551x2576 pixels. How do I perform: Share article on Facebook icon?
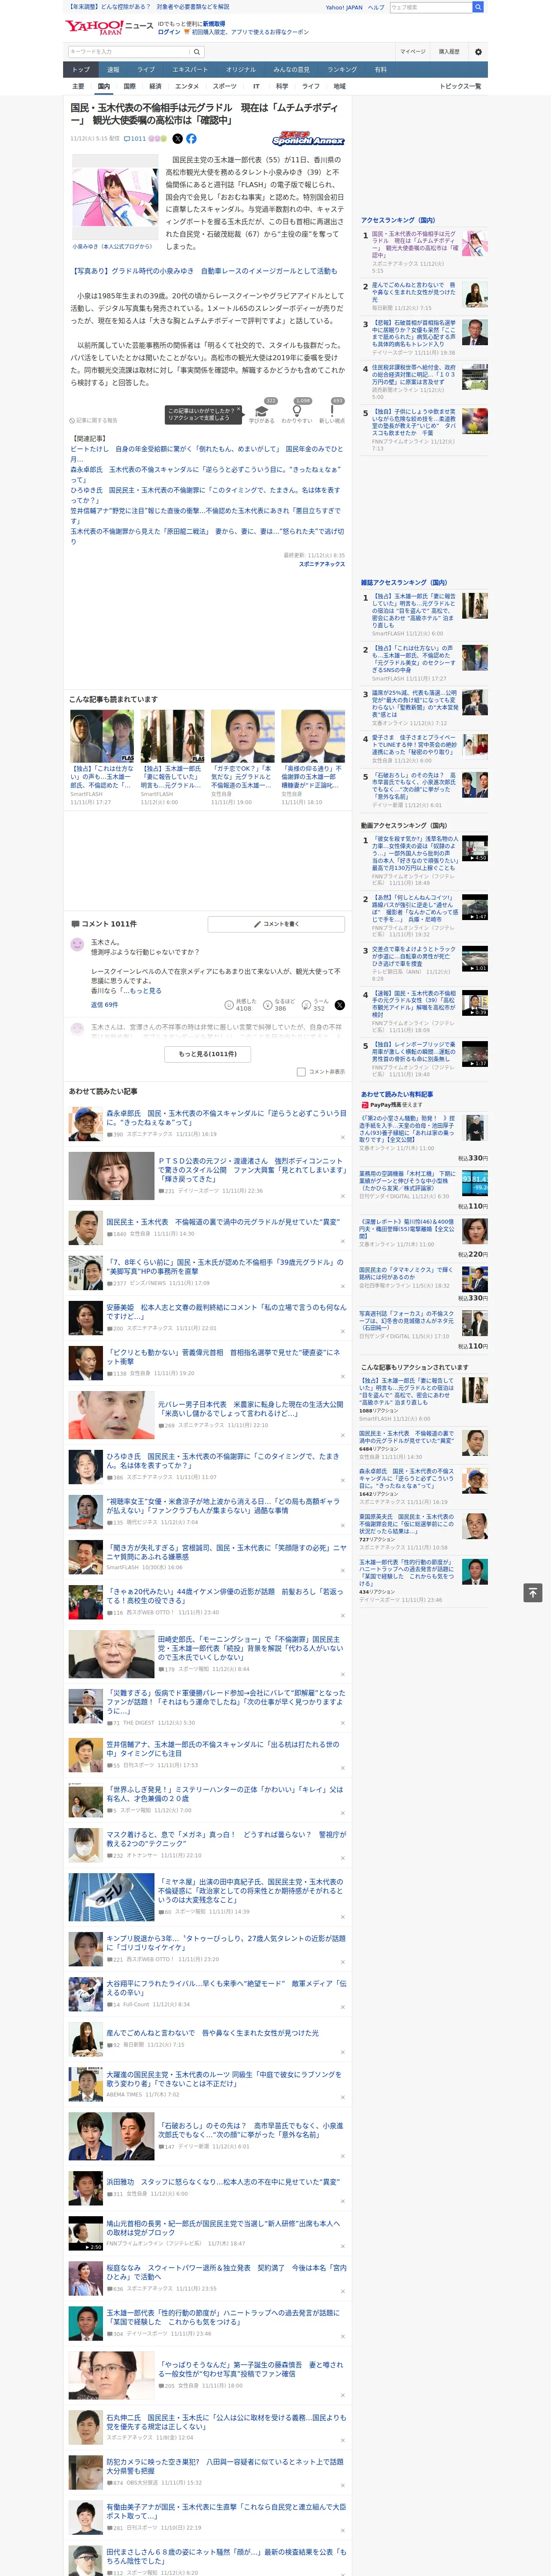[x=191, y=139]
